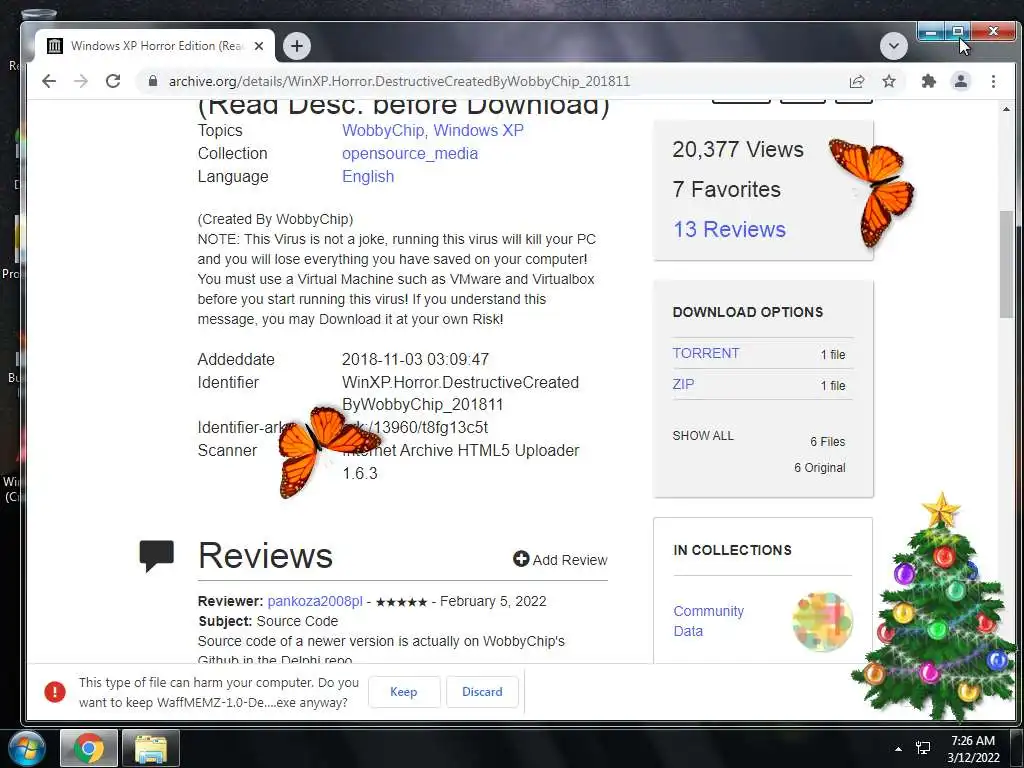This screenshot has width=1024, height=768.
Task: Expand the tab search dropdown arrow
Action: (x=893, y=46)
